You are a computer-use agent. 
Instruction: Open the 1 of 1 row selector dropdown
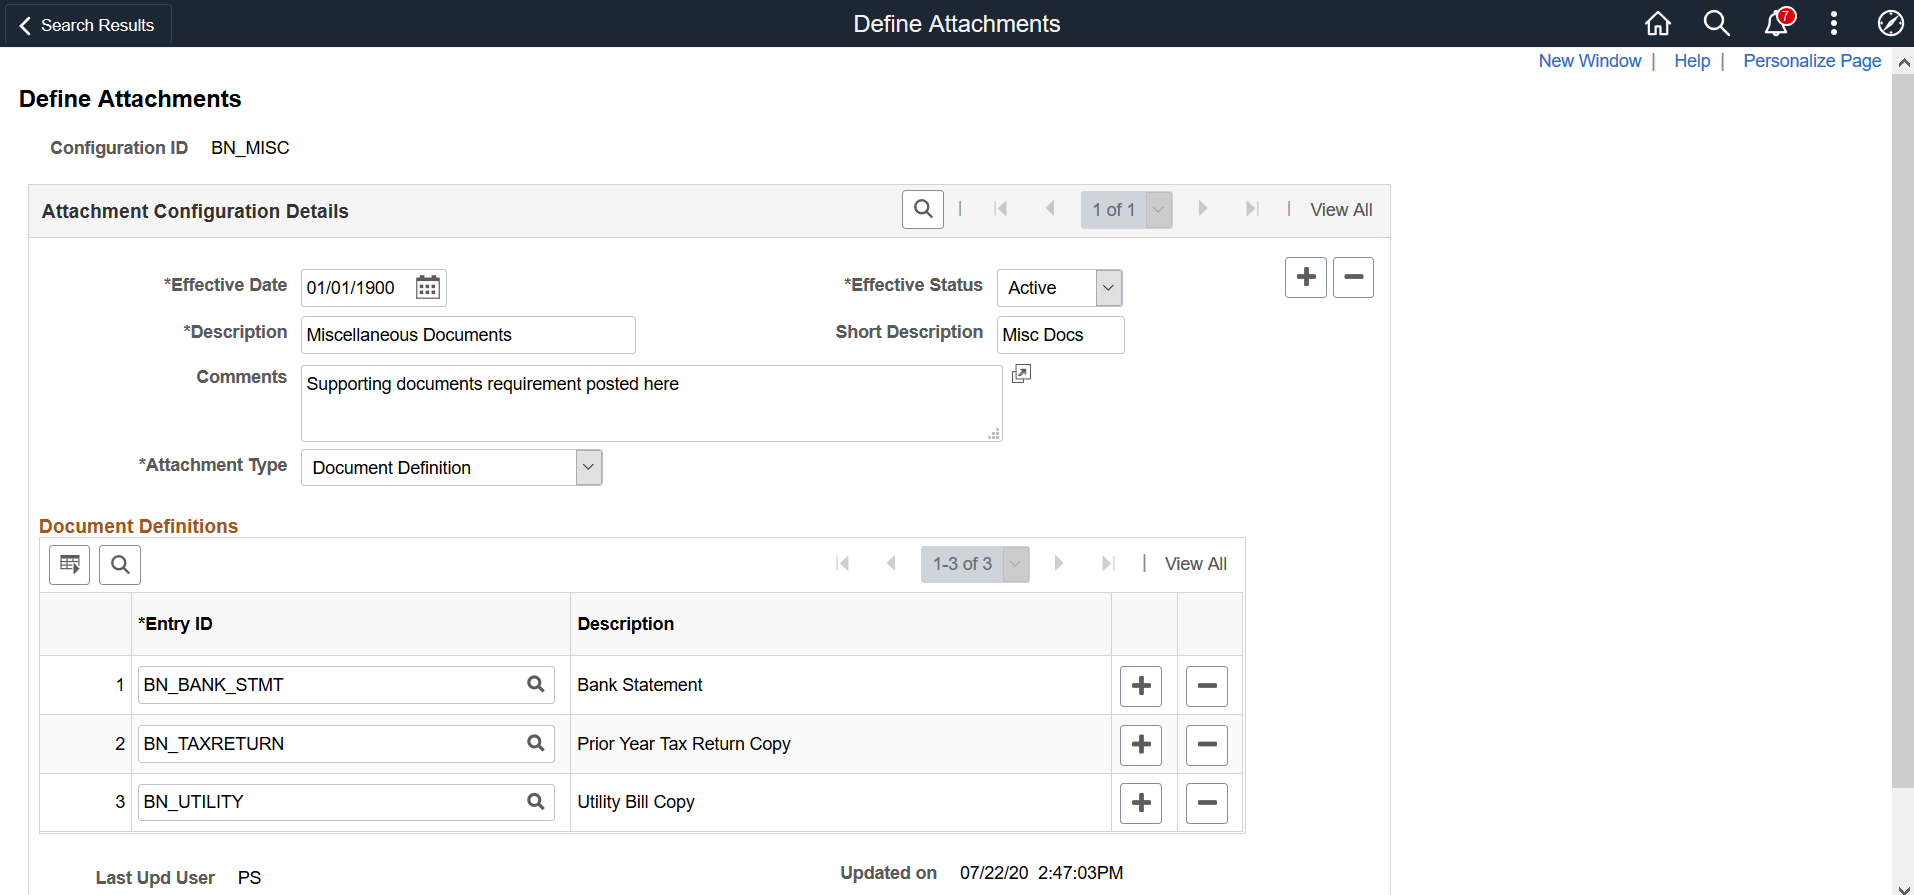coord(1158,210)
